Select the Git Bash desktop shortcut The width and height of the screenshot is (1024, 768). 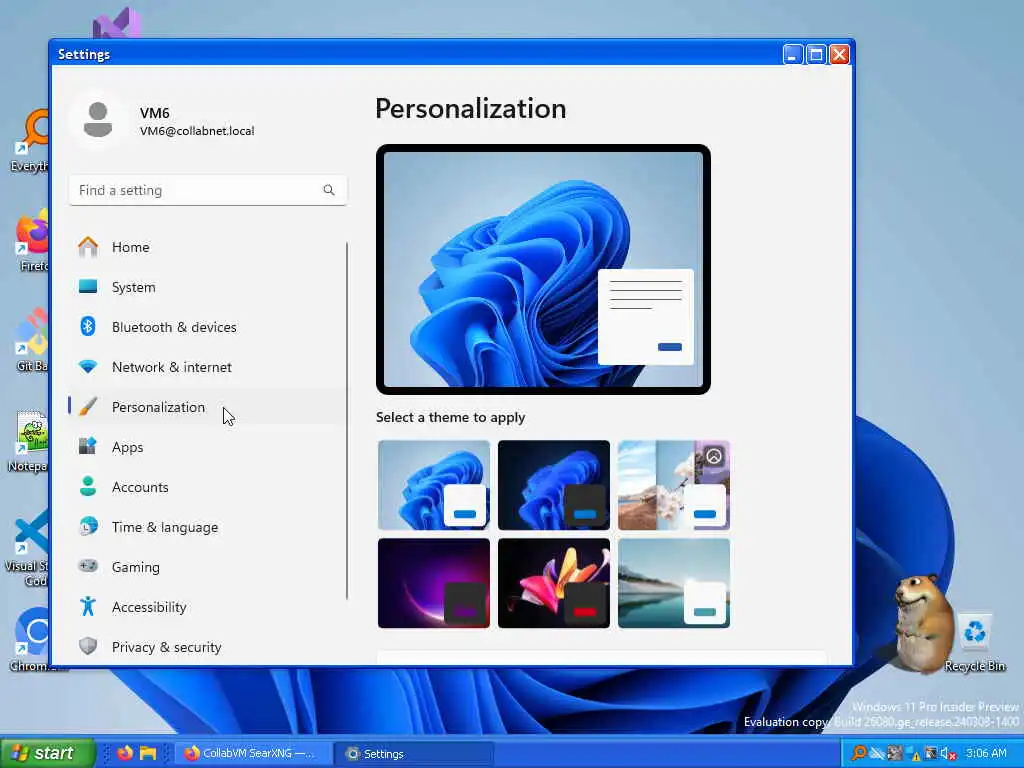[30, 340]
